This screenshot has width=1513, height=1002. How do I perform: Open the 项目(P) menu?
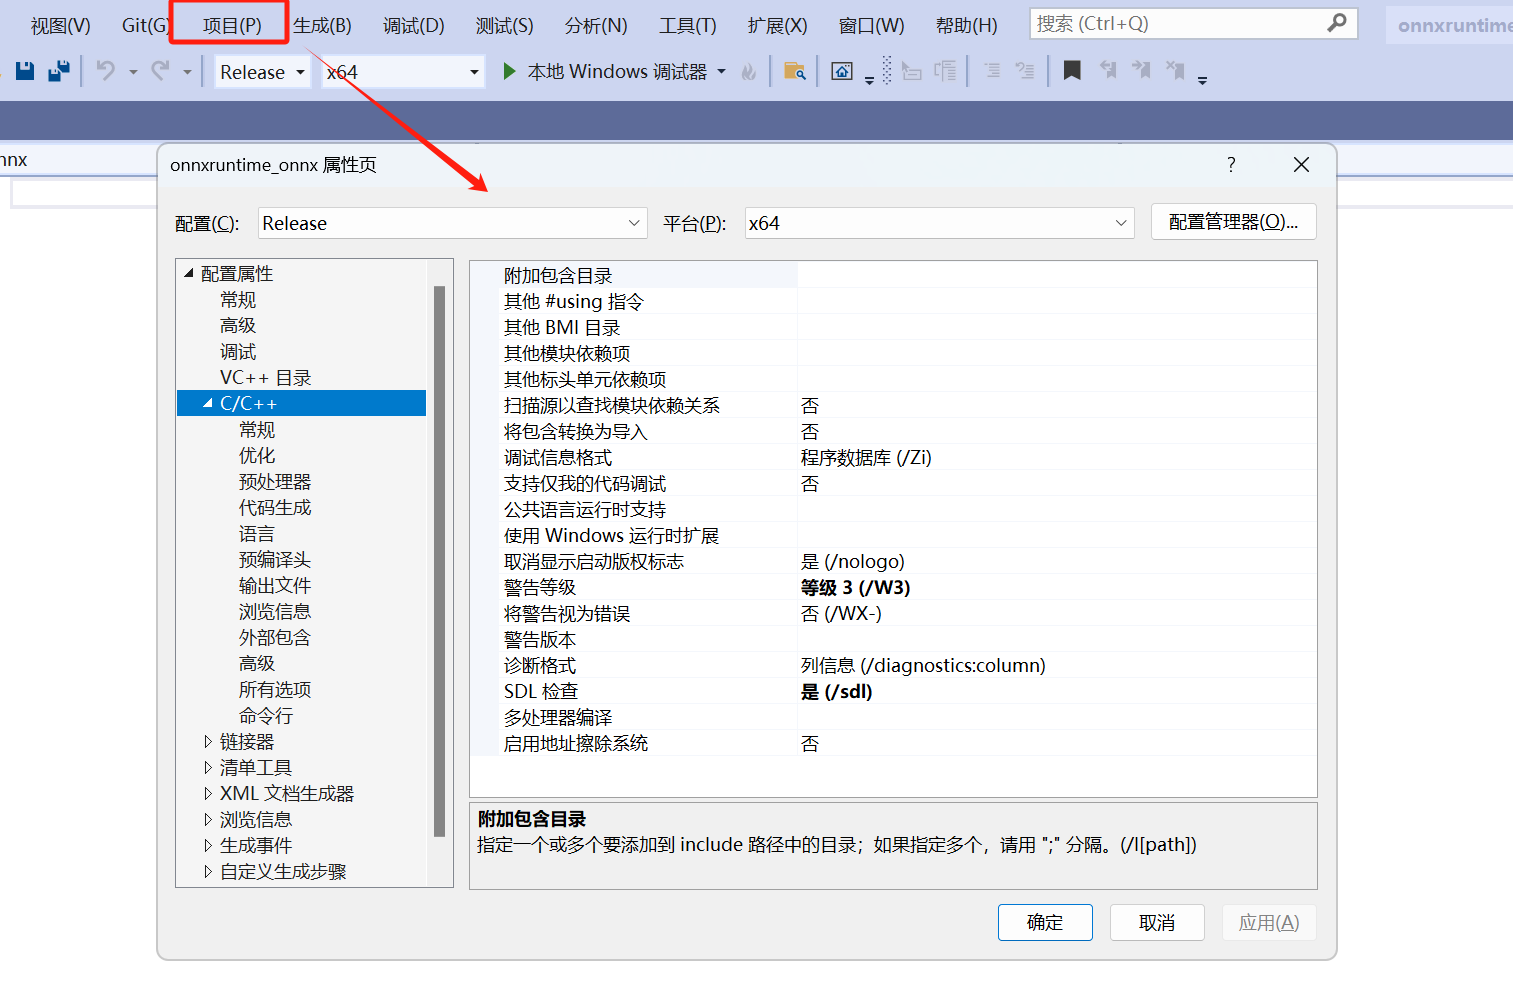coord(232,25)
